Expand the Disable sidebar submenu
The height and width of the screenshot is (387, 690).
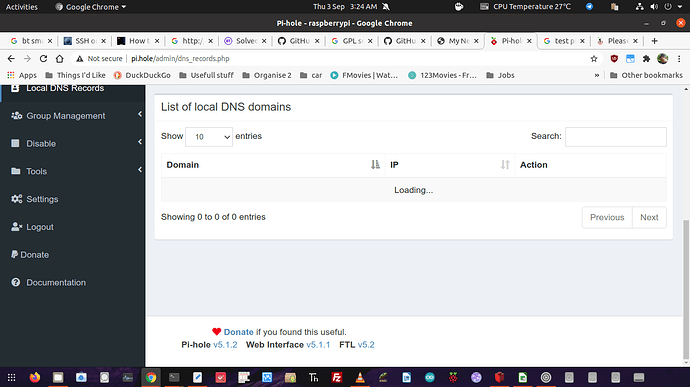73,144
